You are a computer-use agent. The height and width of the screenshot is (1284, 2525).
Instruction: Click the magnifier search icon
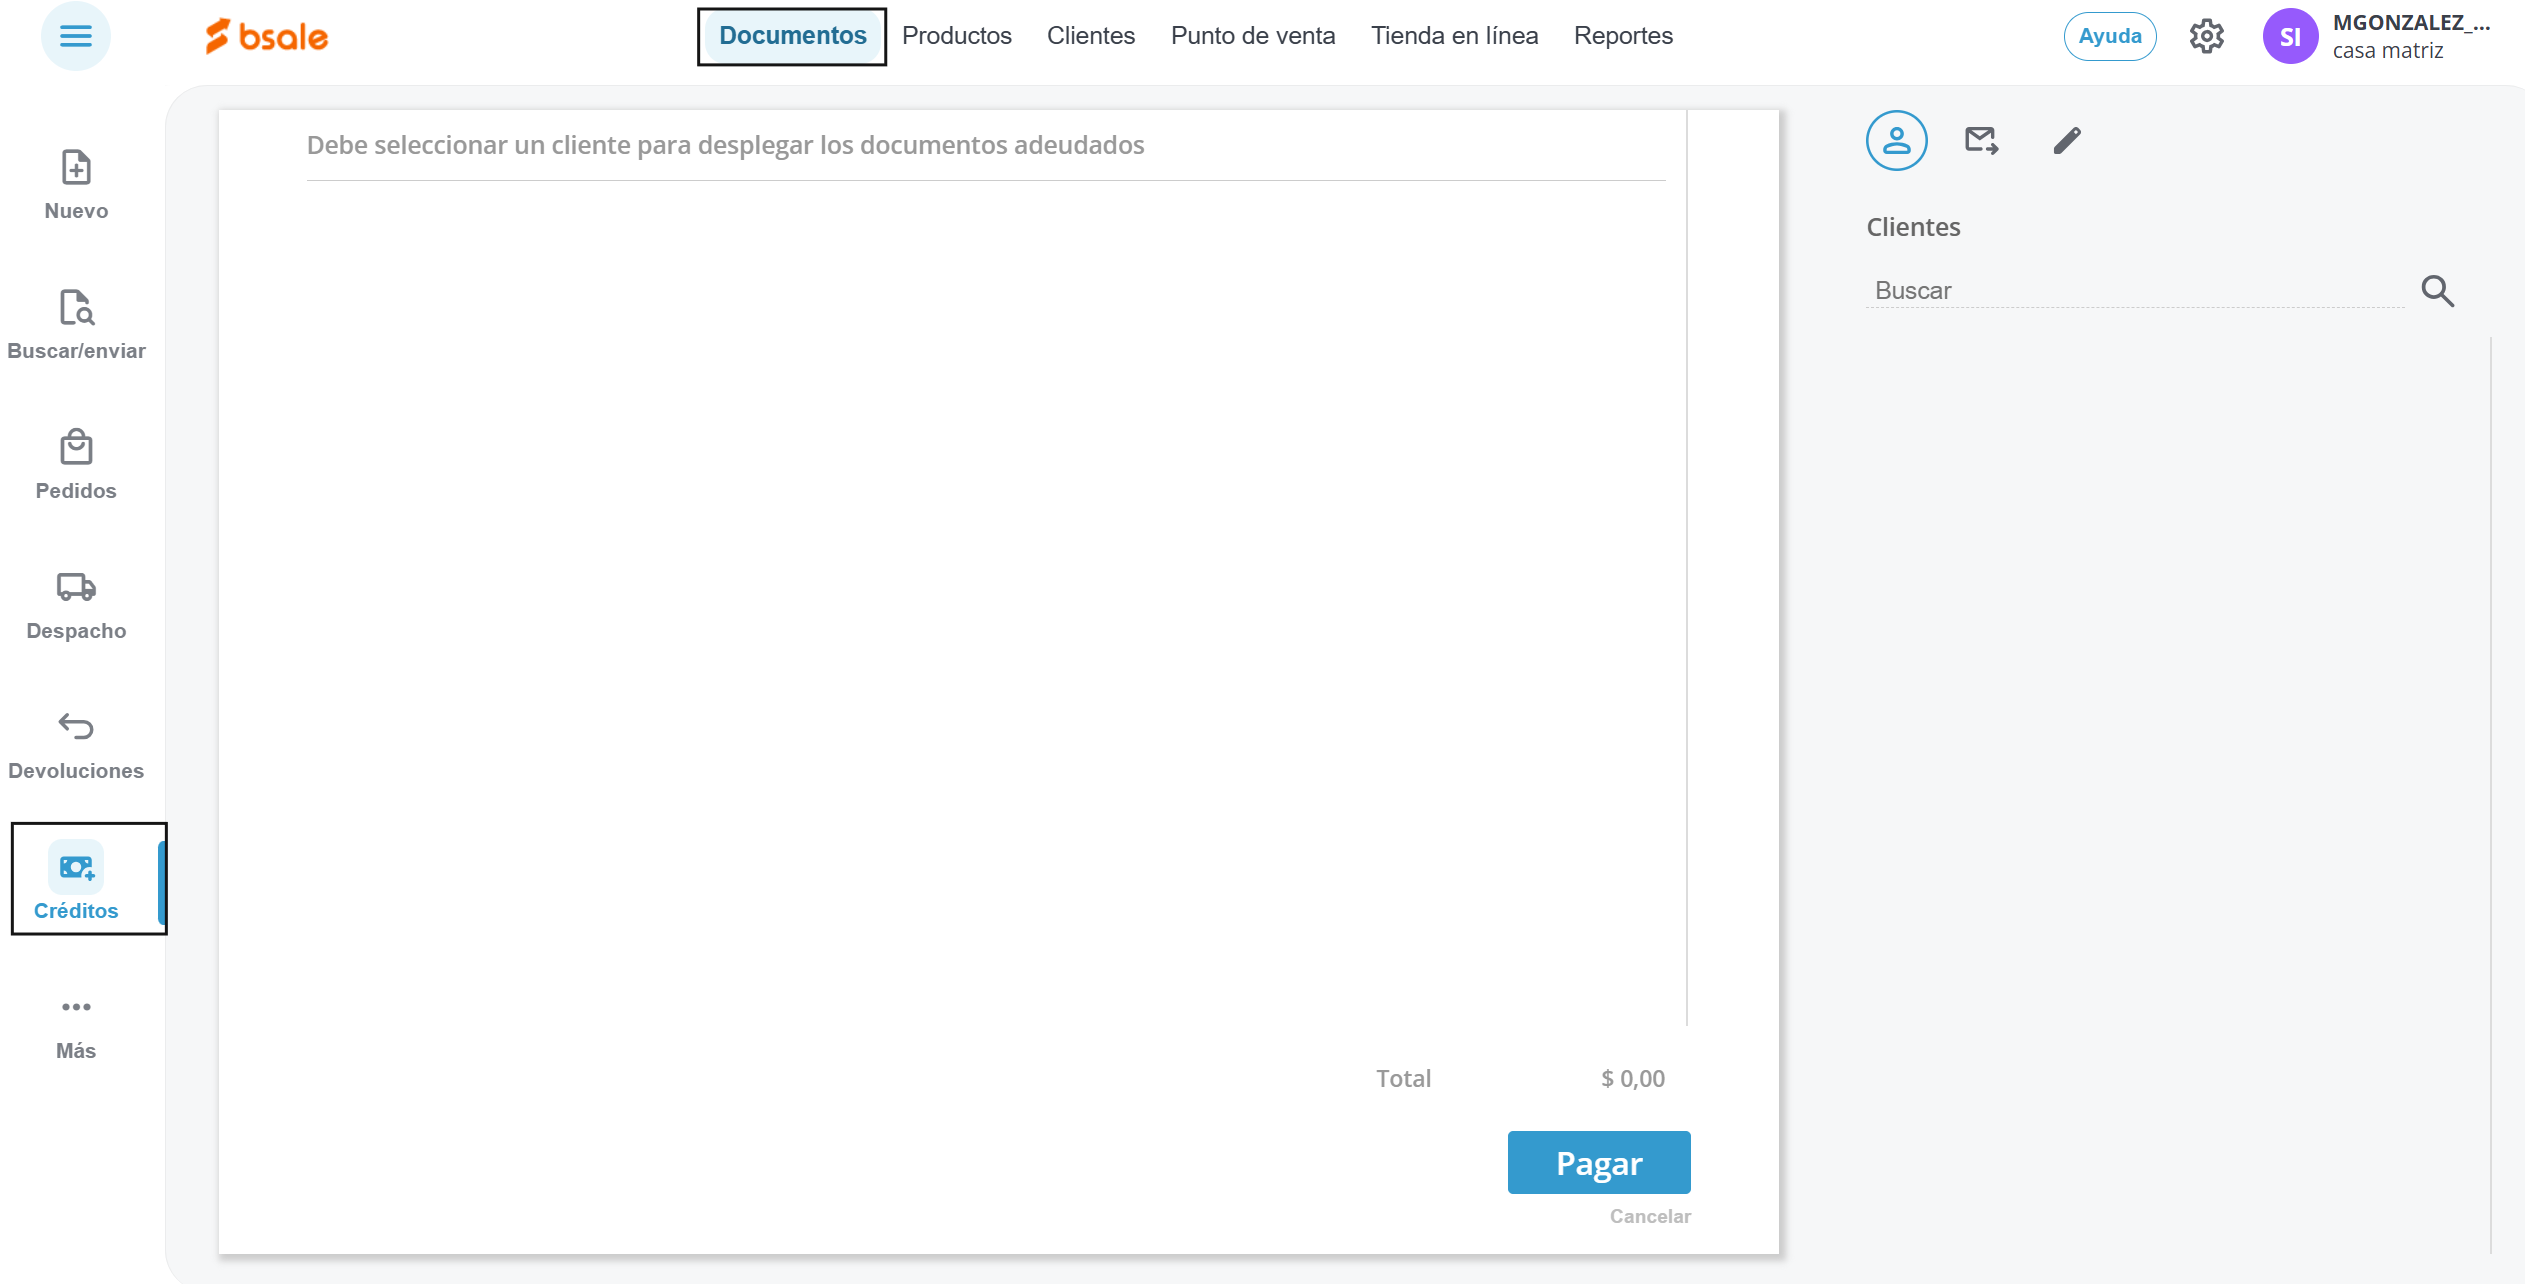click(x=2437, y=291)
